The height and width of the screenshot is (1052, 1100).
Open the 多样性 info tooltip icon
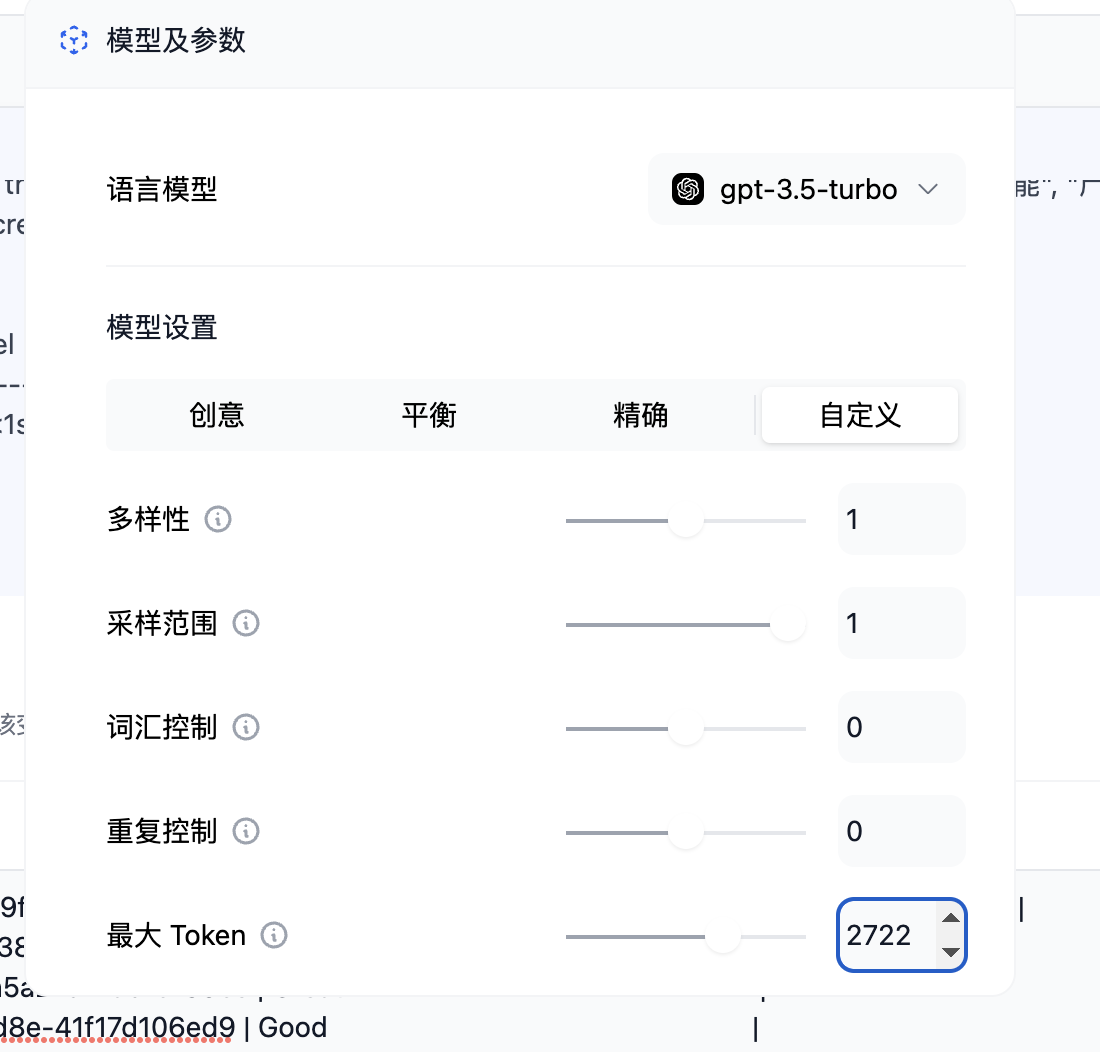point(217,519)
